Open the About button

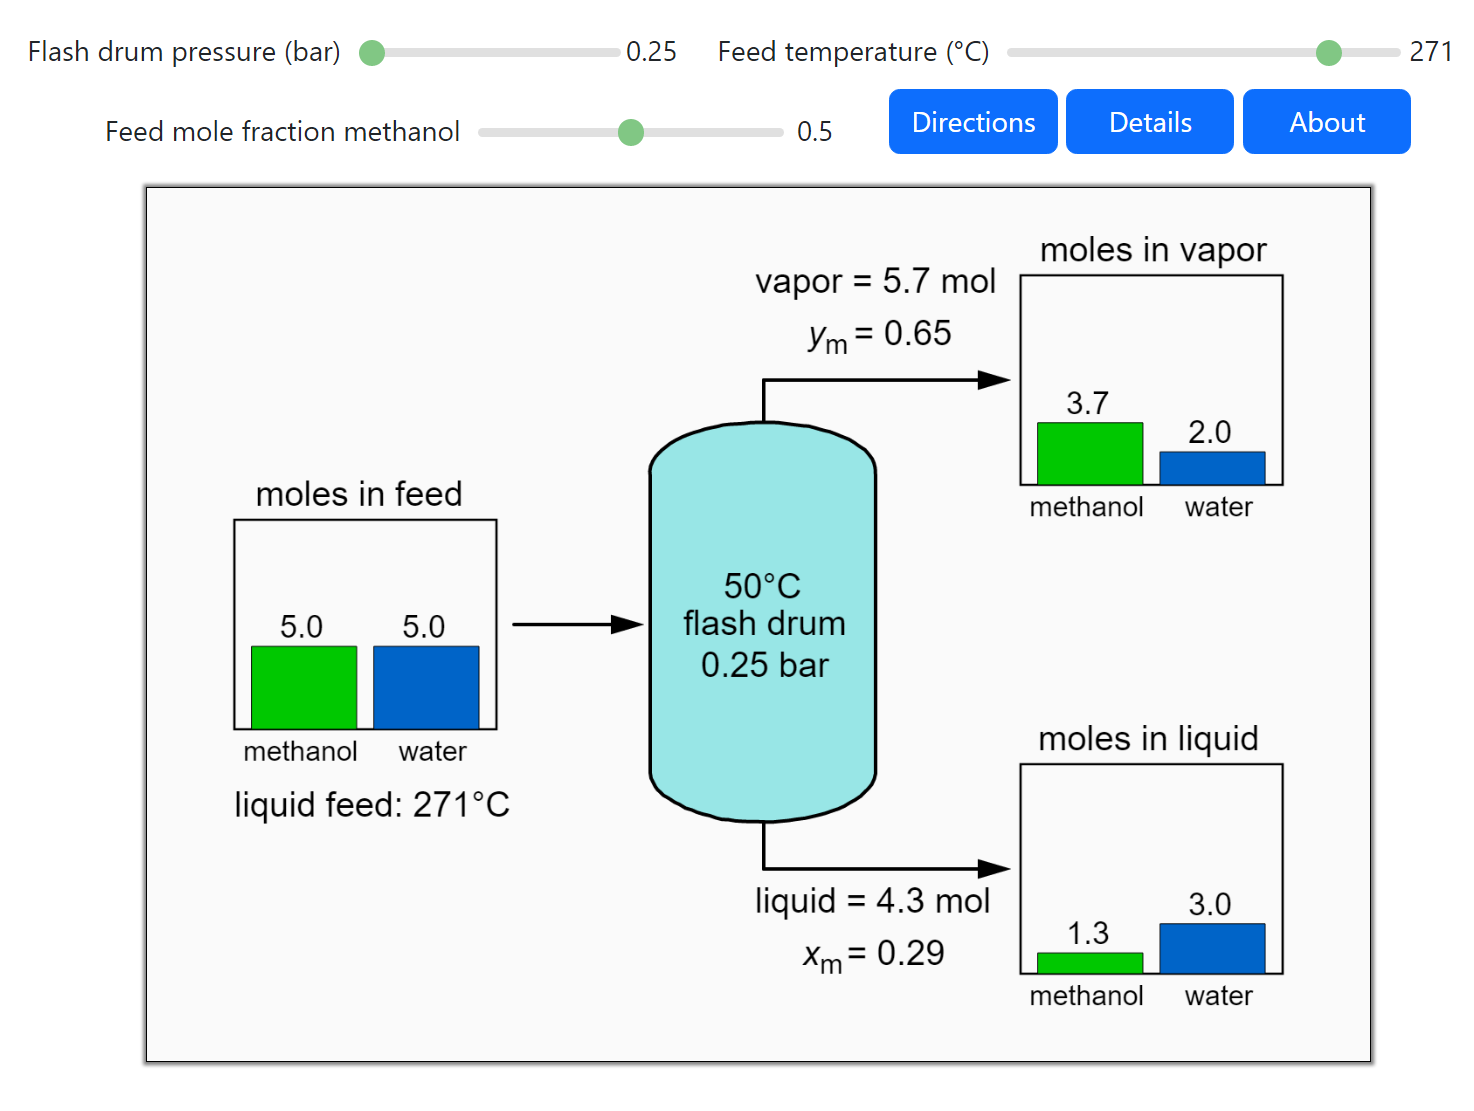1326,122
